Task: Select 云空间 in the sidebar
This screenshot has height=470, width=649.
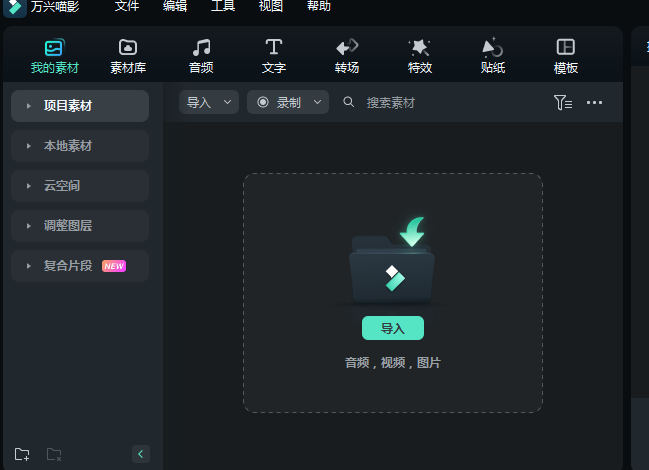Action: [80, 186]
